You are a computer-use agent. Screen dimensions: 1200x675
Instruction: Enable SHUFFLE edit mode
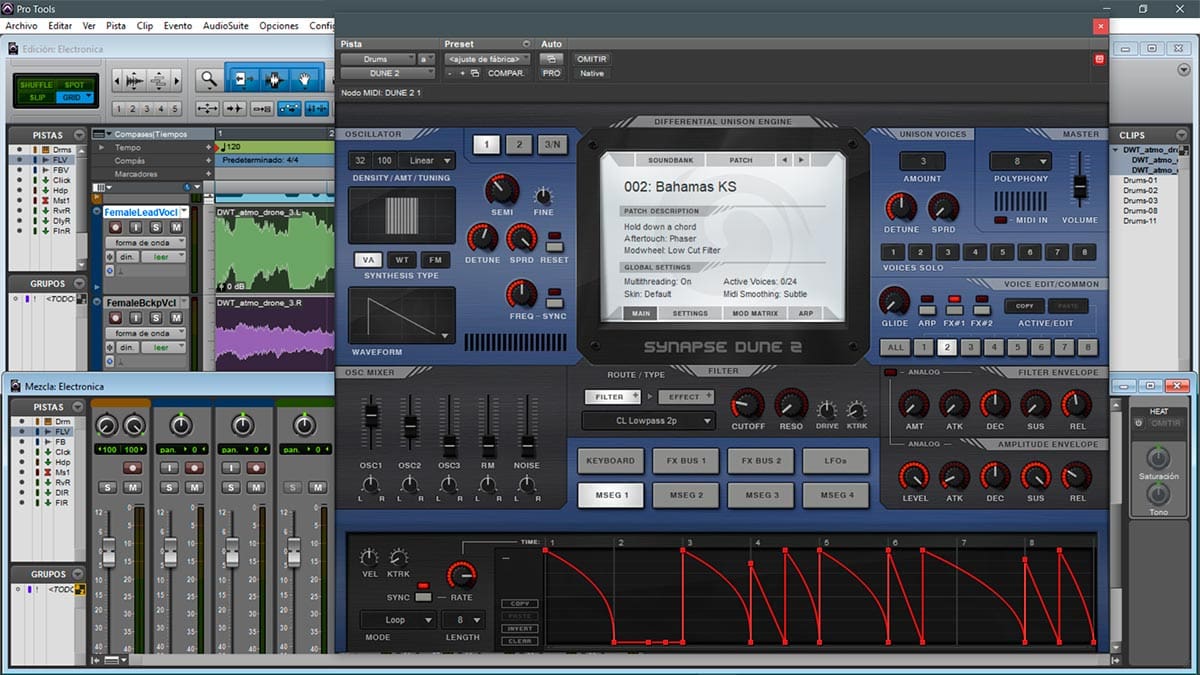36,84
